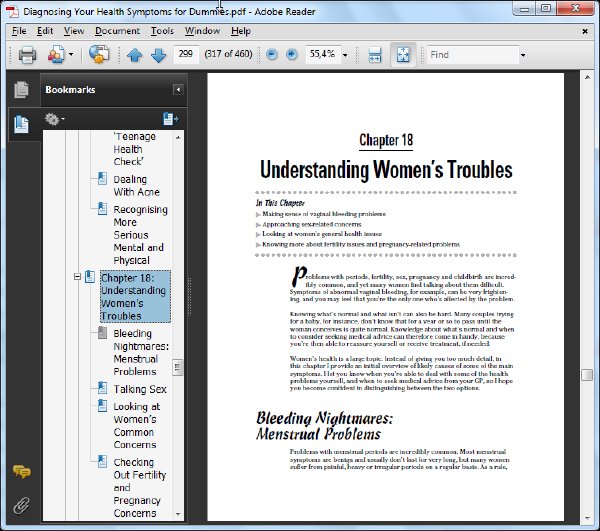Click Dealing With Acne bookmark icon
The width and height of the screenshot is (600, 531).
click(x=102, y=178)
